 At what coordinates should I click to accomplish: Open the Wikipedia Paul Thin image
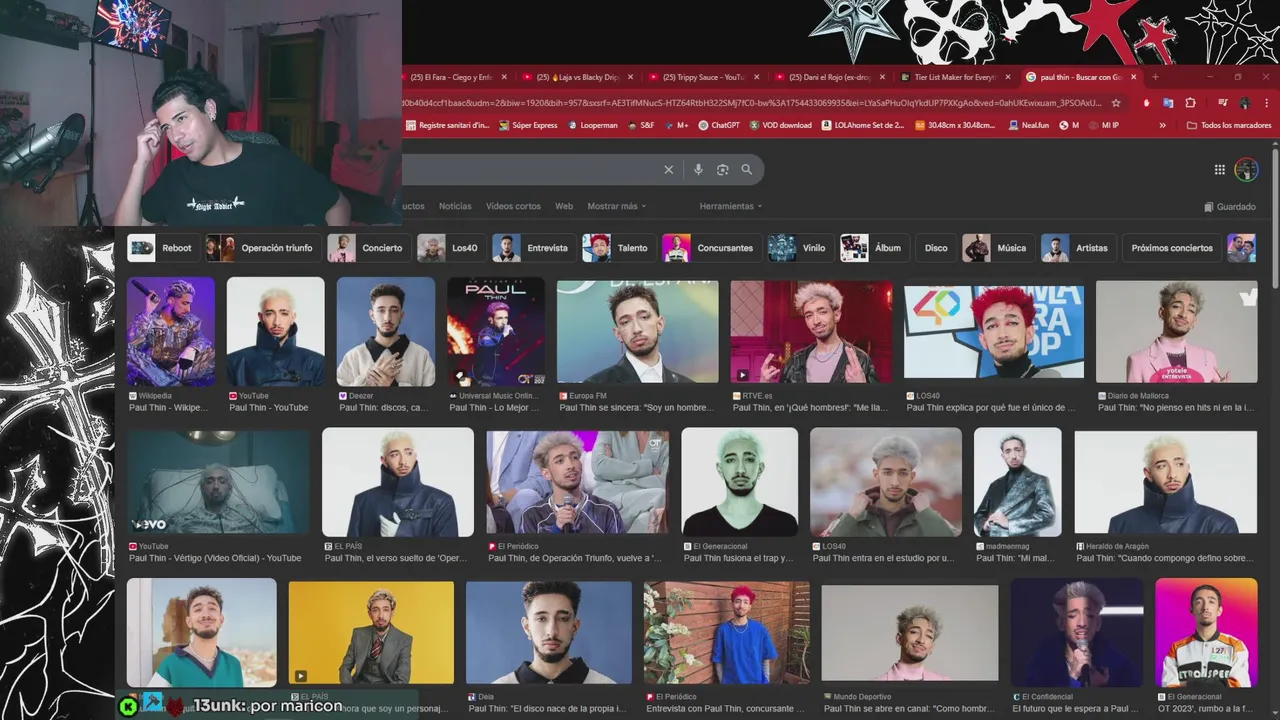pyautogui.click(x=171, y=332)
